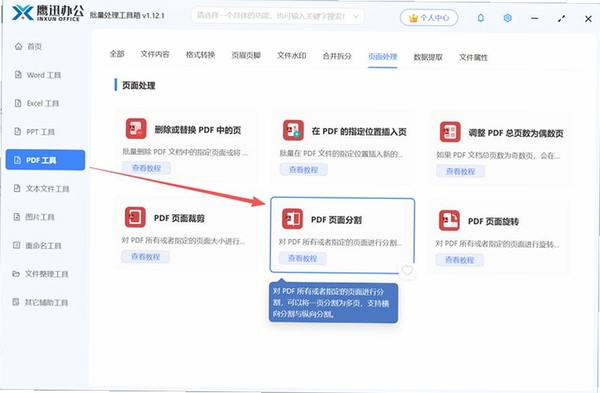Click the 首页 home icon
This screenshot has width=600, height=393.
[18, 46]
